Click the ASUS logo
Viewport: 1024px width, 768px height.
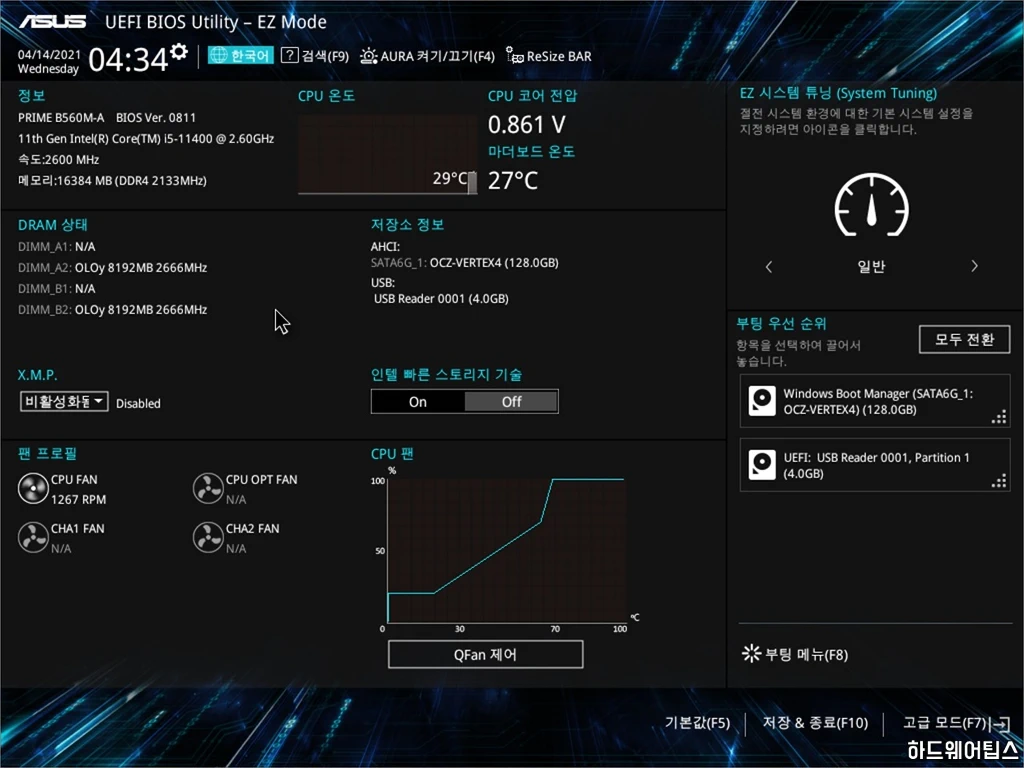[52, 22]
